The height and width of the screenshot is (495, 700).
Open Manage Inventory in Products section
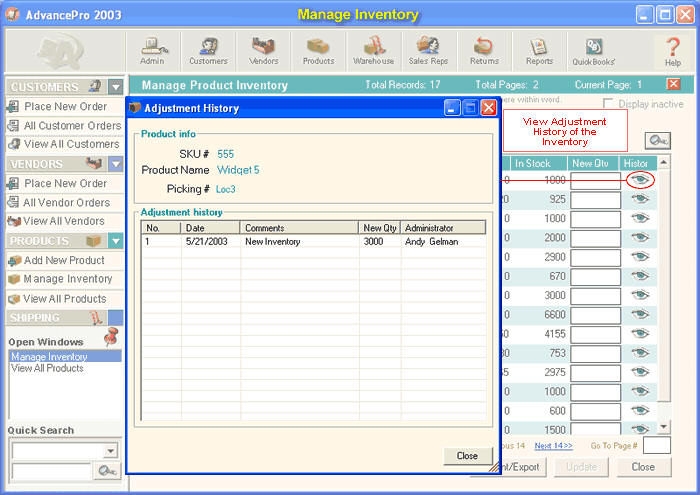65,279
